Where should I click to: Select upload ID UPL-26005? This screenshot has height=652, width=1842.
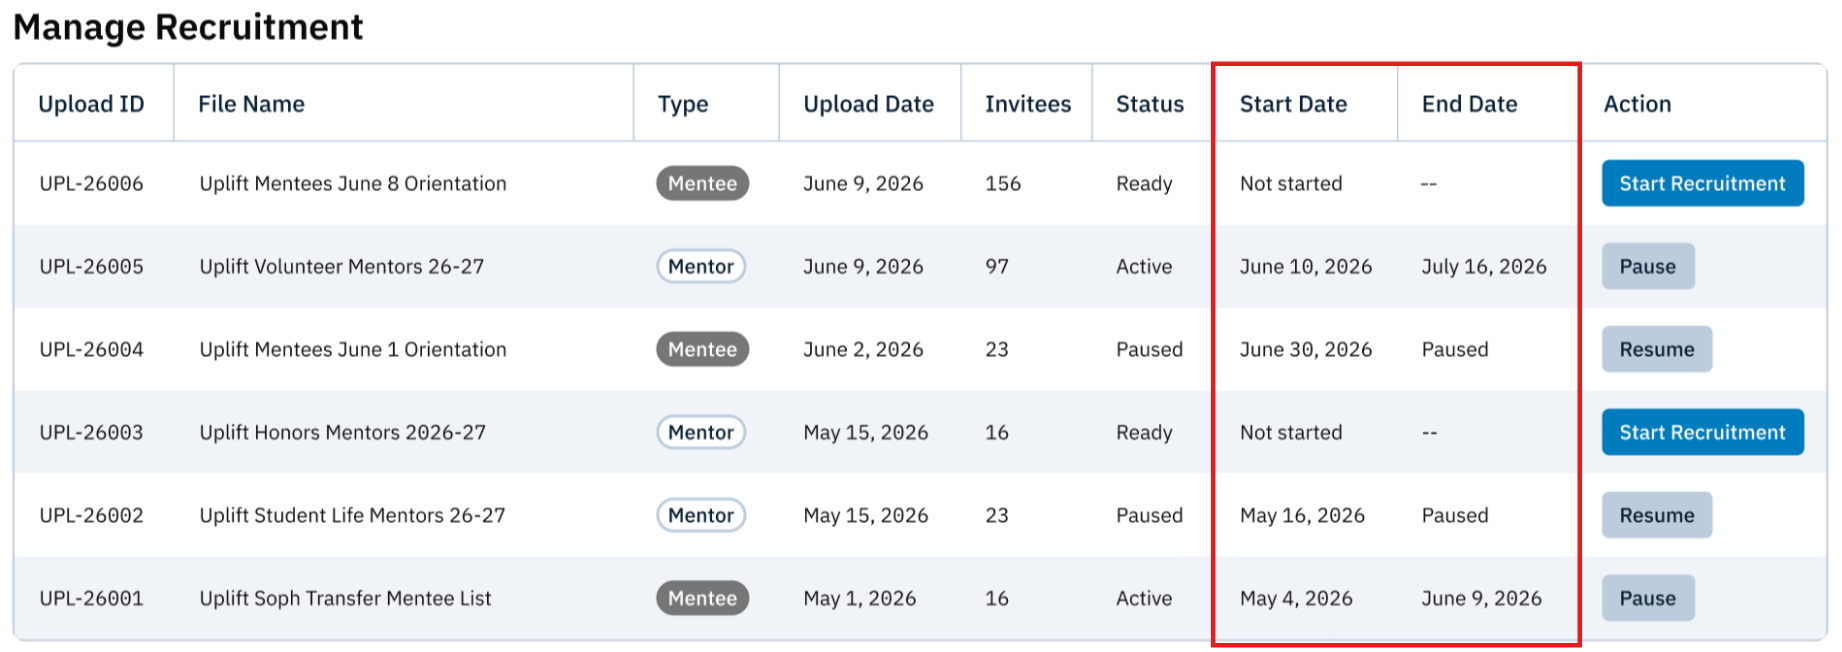(x=91, y=266)
